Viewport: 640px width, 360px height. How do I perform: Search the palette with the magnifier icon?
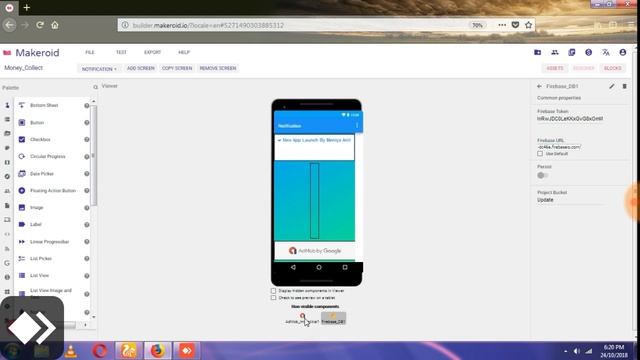(x=96, y=87)
